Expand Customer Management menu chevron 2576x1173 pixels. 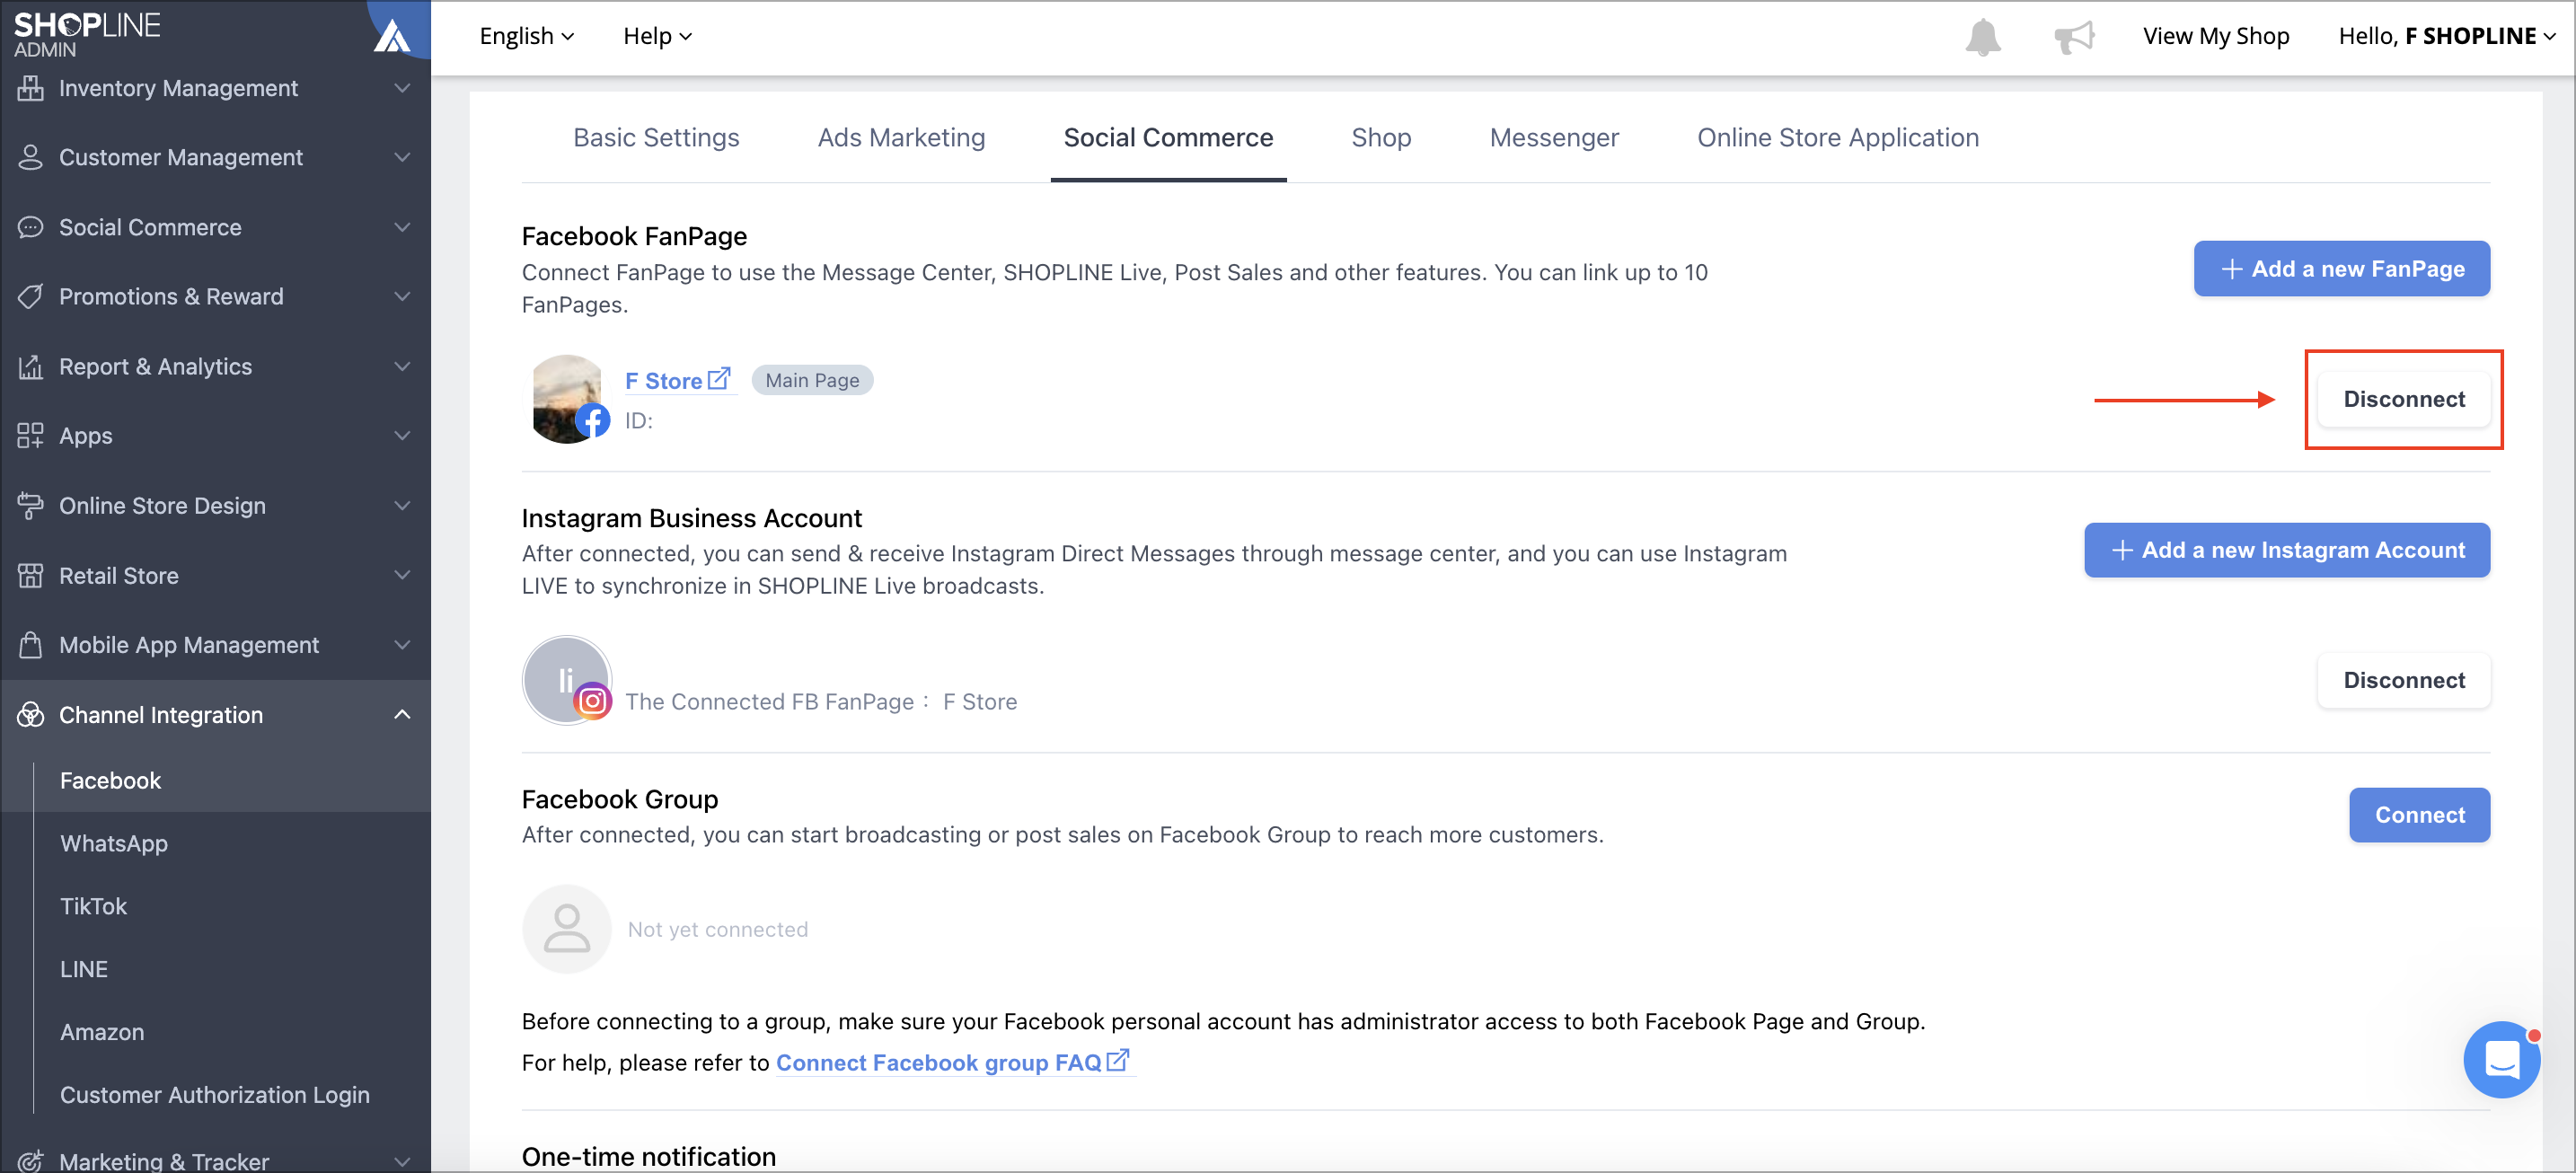402,157
